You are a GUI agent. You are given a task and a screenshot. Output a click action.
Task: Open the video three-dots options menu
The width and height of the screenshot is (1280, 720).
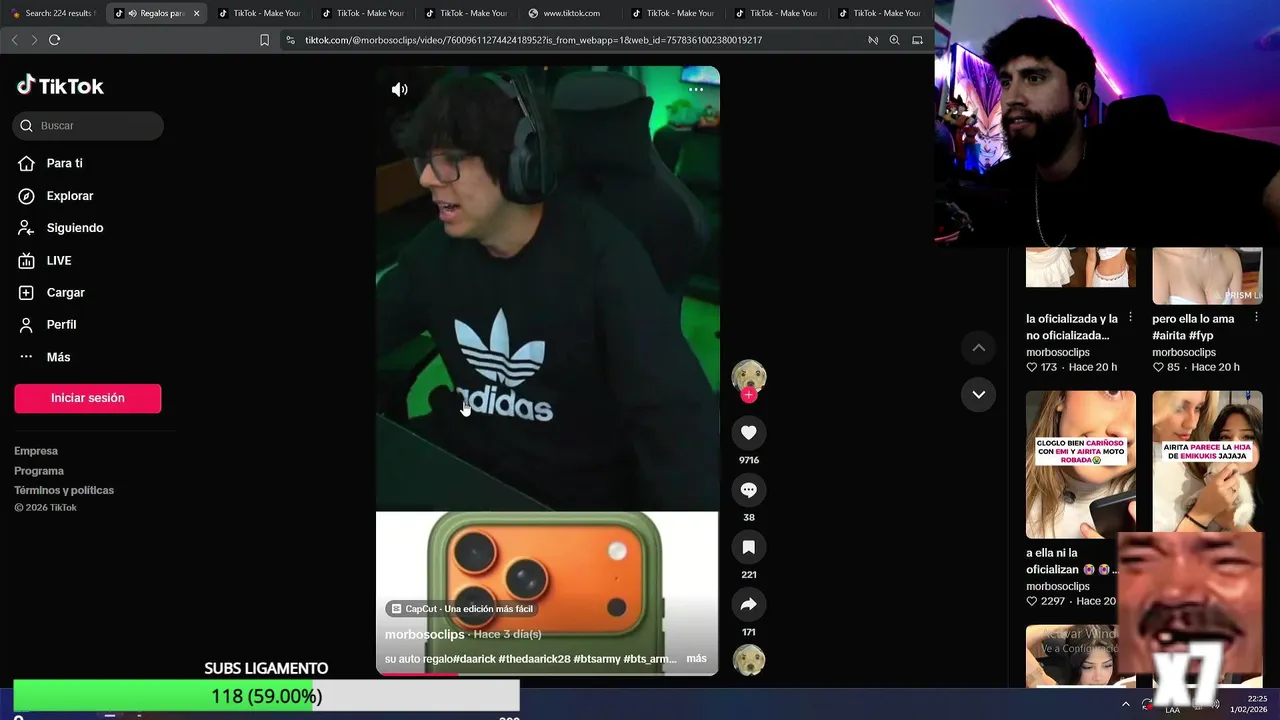(696, 89)
